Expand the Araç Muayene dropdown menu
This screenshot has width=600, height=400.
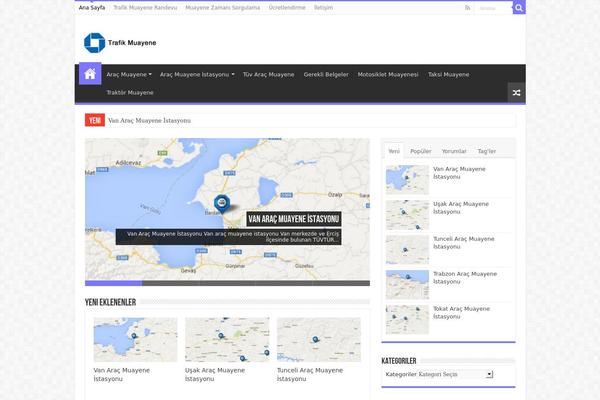tap(129, 75)
